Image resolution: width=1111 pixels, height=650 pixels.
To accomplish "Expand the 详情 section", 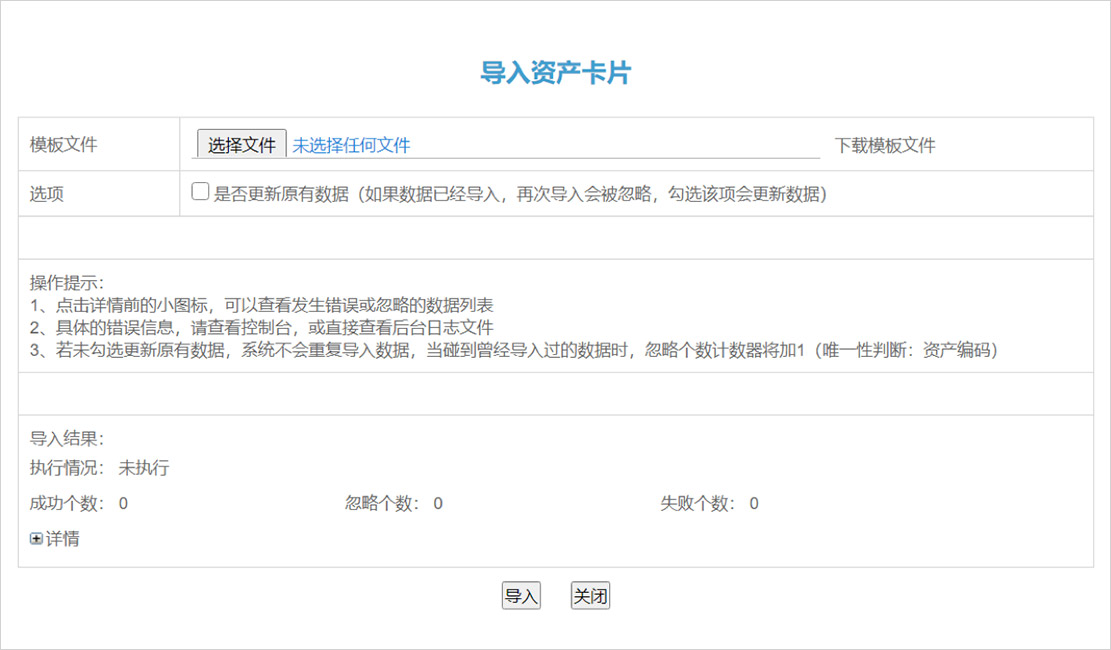I will 62,539.
